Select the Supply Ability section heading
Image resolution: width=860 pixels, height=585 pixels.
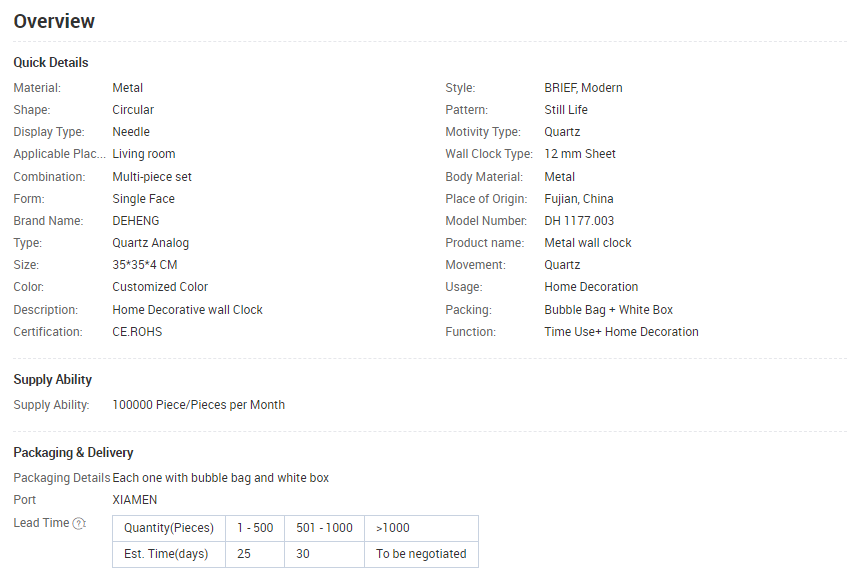pyautogui.click(x=52, y=379)
